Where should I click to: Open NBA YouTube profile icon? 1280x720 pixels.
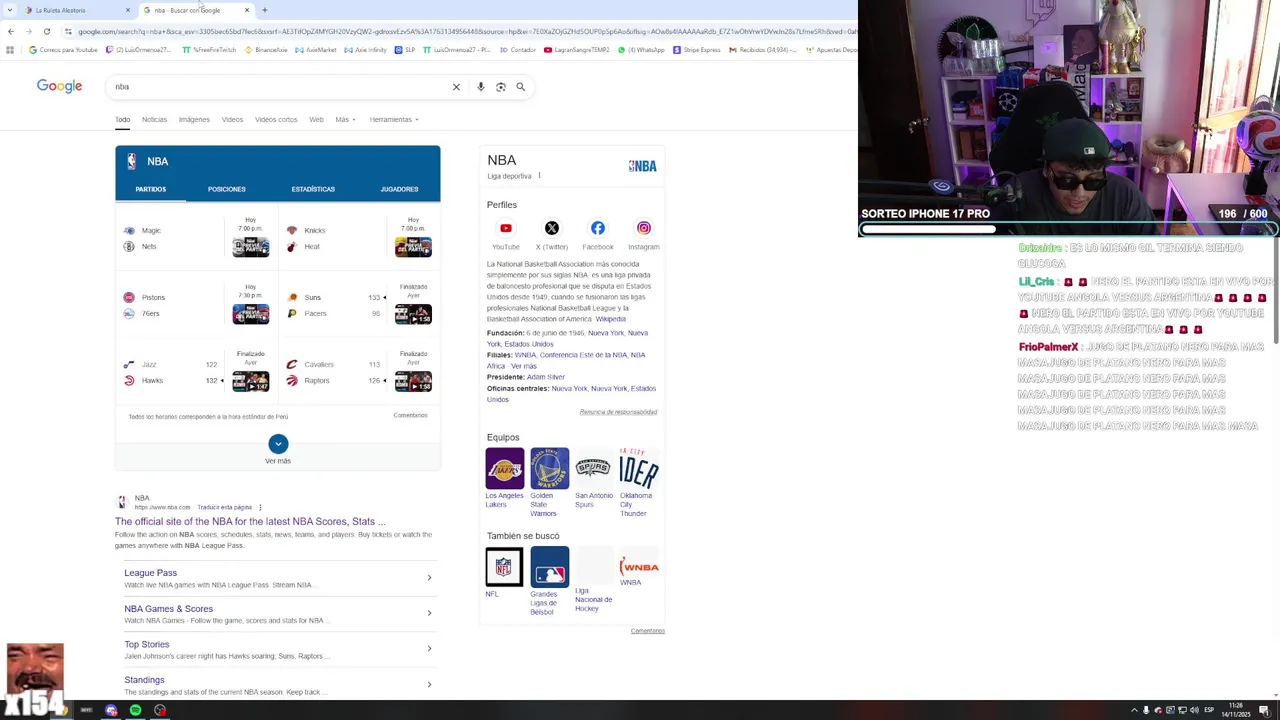coord(506,228)
